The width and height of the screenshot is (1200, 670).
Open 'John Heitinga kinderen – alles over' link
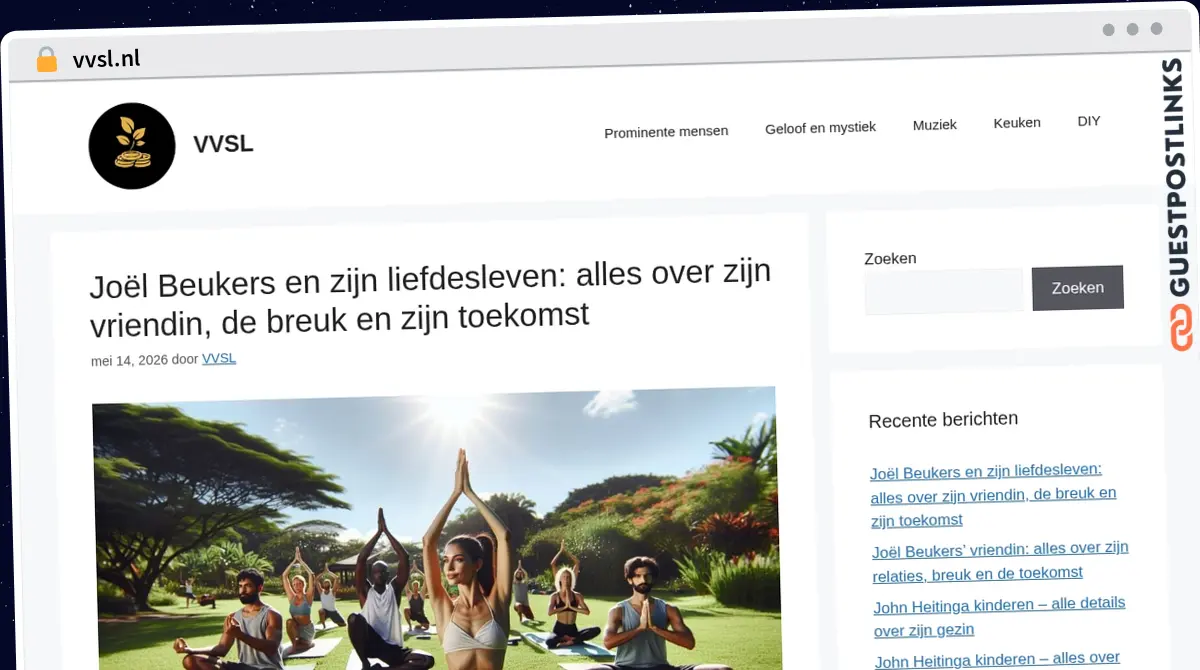997,659
